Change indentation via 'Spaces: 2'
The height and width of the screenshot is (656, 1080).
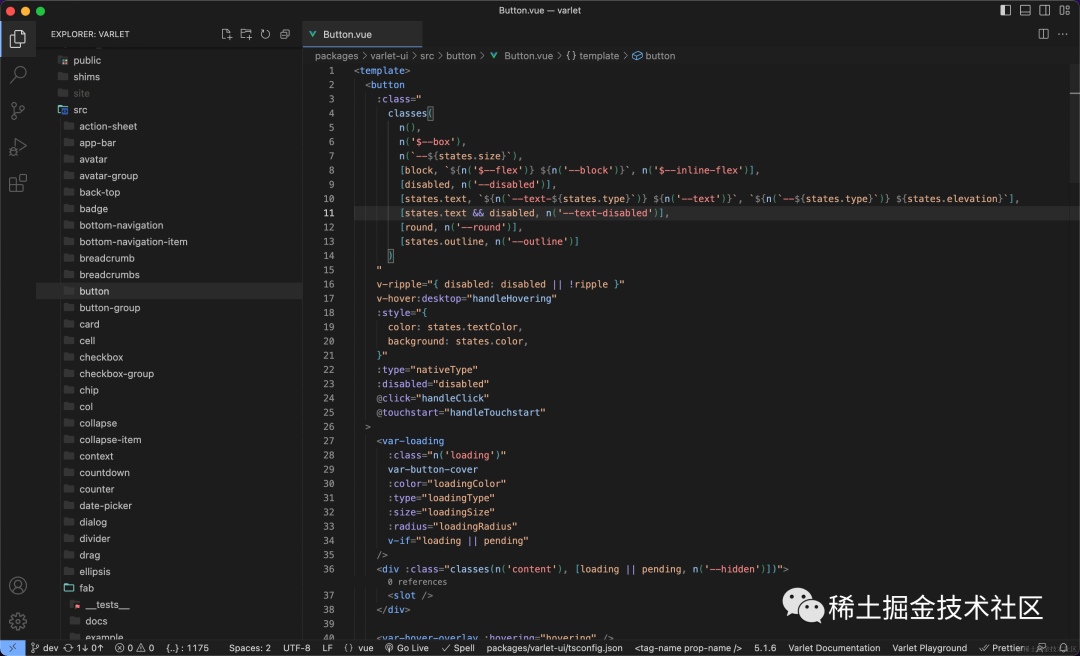pyautogui.click(x=249, y=648)
